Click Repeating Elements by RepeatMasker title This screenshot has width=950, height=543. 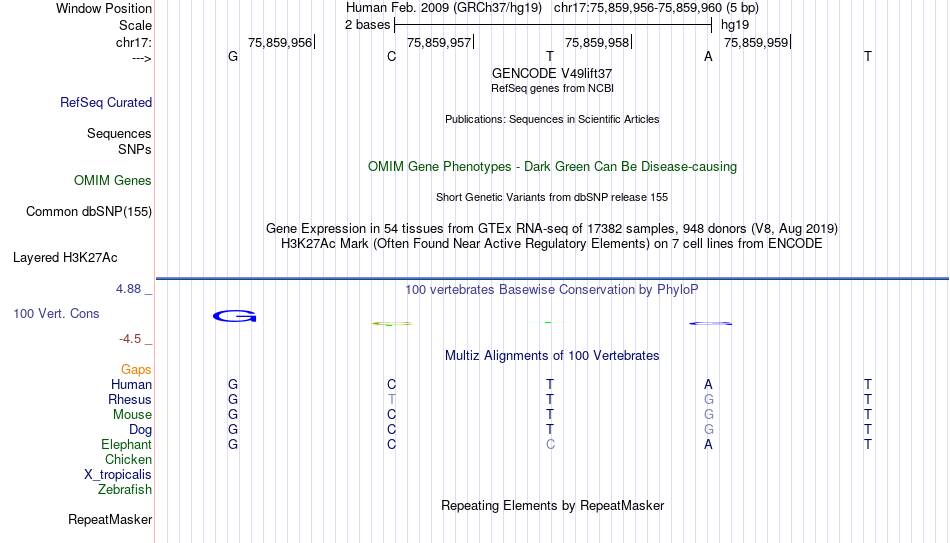[x=553, y=505]
